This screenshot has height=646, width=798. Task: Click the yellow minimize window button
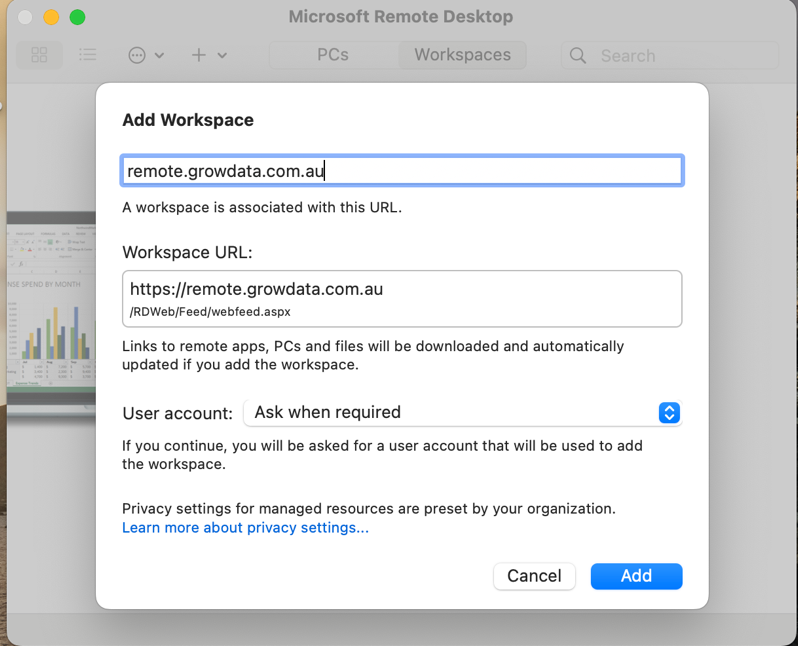pos(51,17)
